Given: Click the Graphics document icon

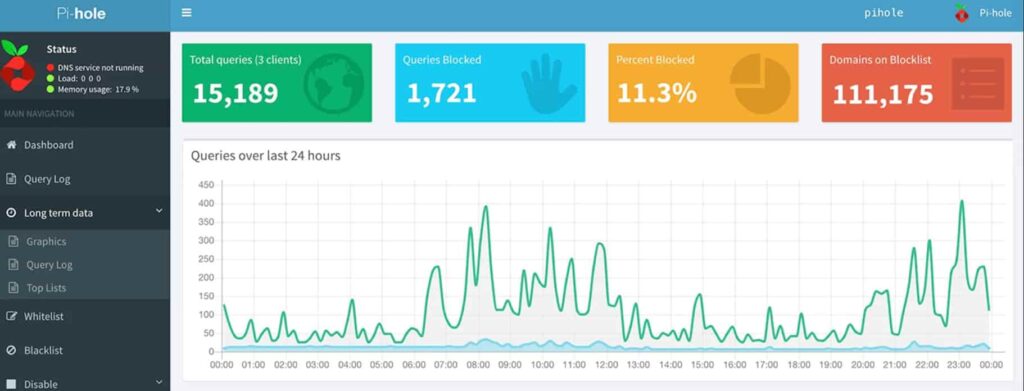Looking at the screenshot, I should [13, 242].
